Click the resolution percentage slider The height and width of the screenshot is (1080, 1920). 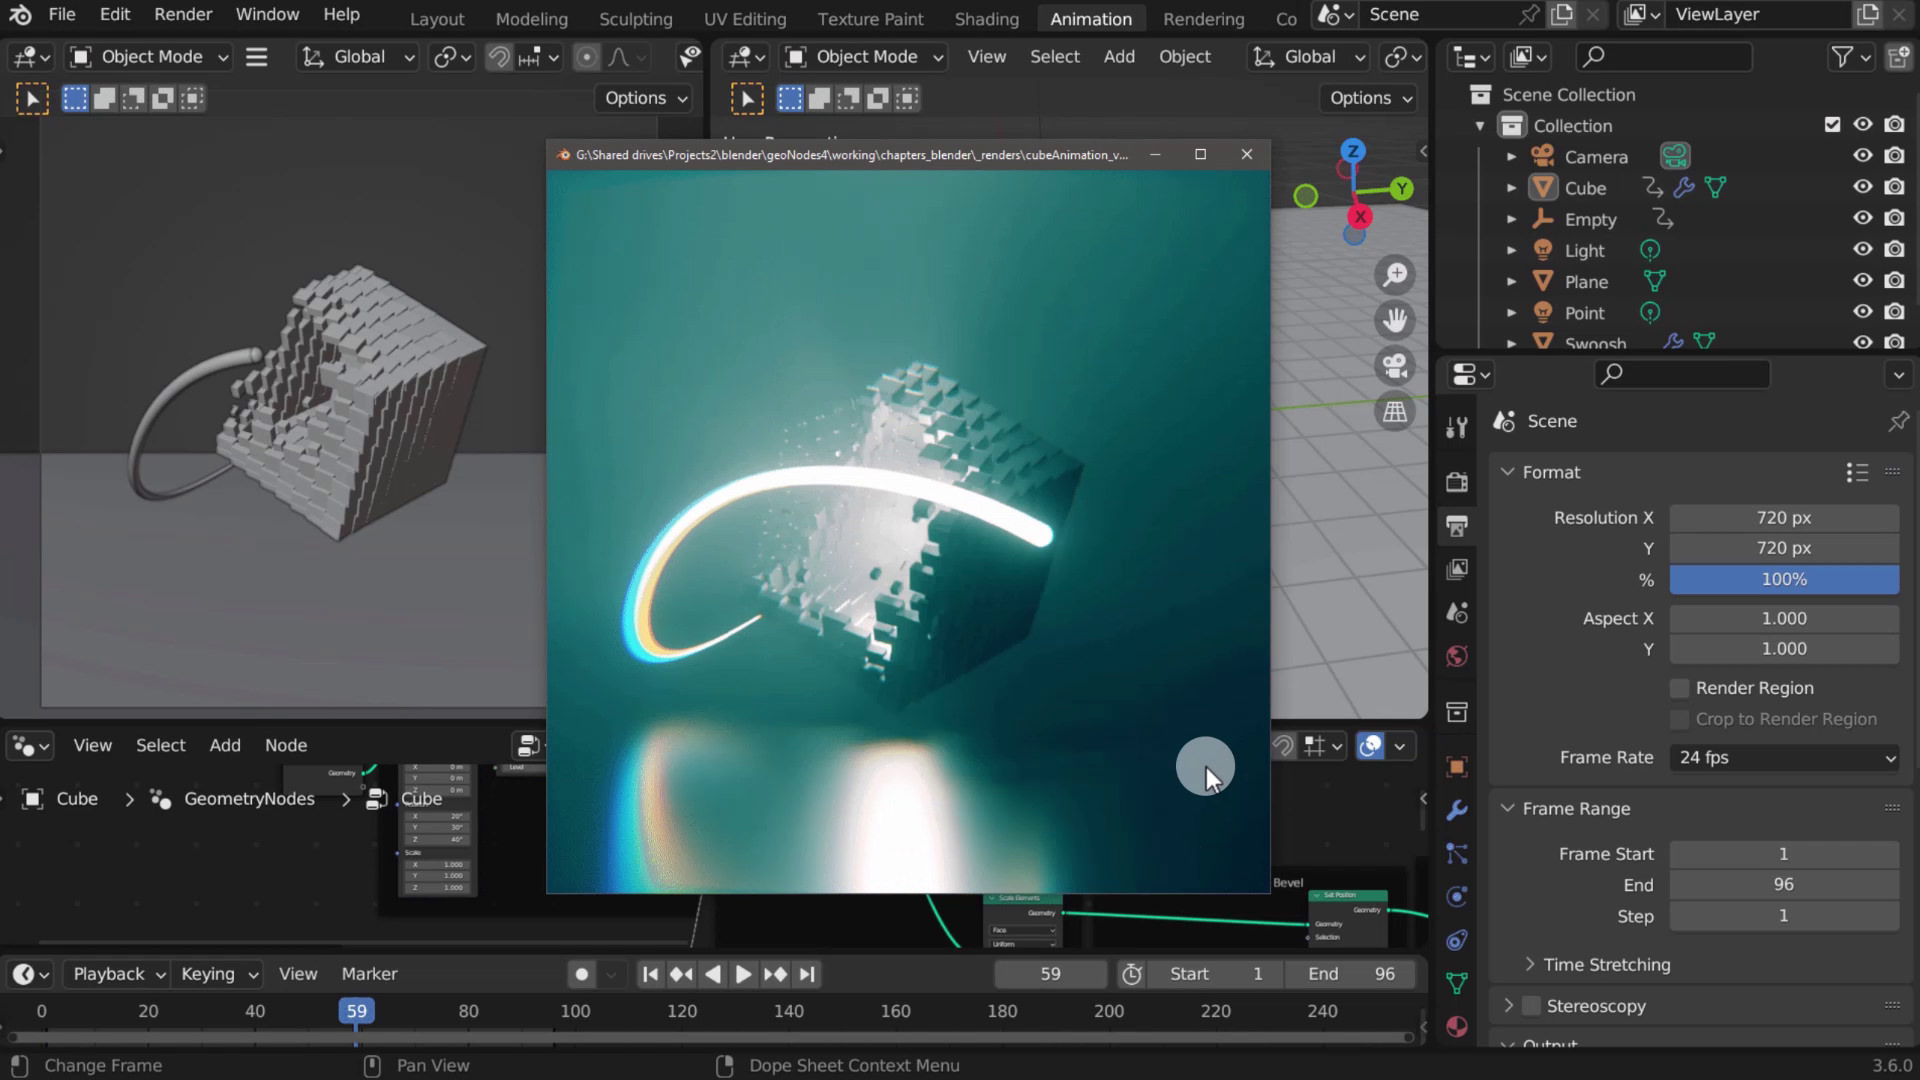(x=1784, y=580)
